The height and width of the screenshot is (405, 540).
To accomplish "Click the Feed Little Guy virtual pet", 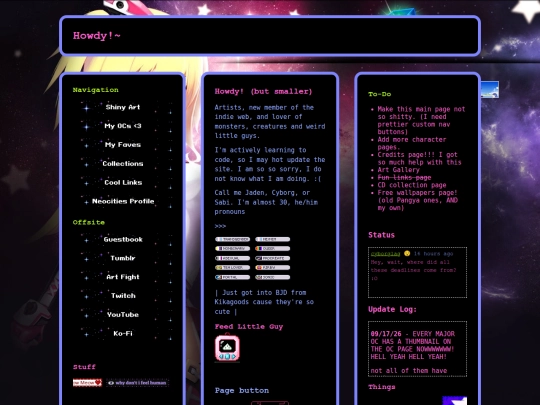I will pyautogui.click(x=227, y=348).
